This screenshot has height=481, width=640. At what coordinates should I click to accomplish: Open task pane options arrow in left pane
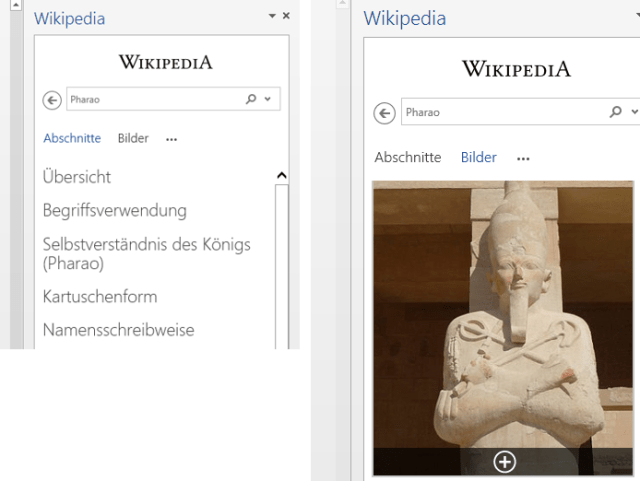[x=272, y=16]
